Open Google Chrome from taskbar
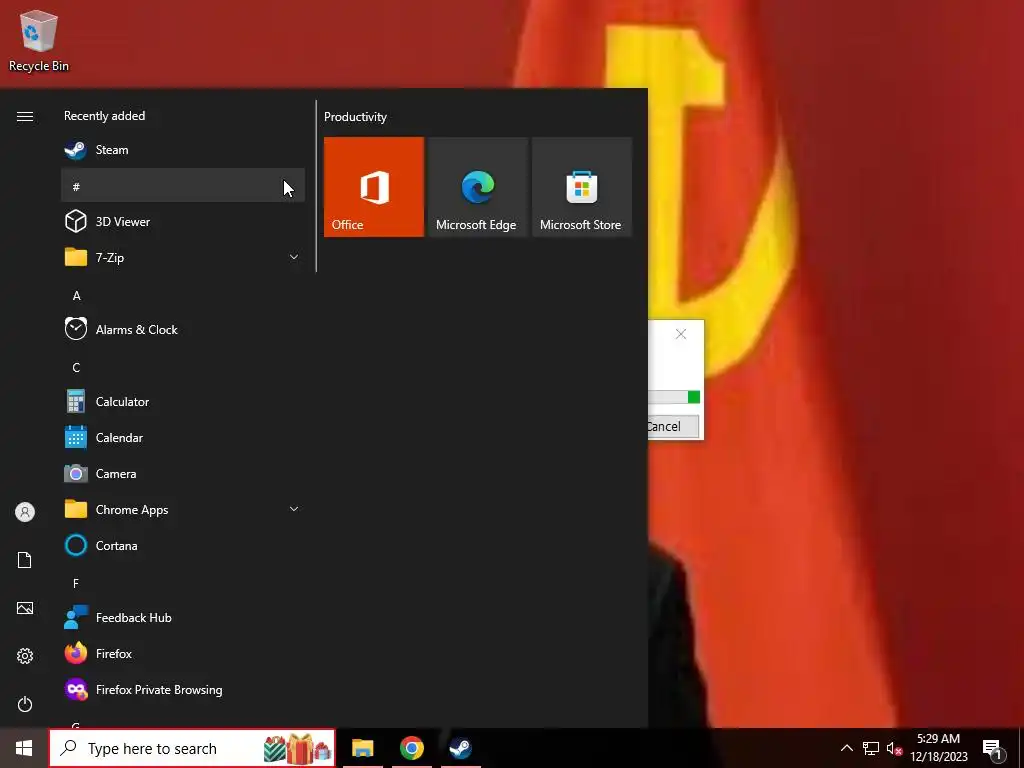 411,748
